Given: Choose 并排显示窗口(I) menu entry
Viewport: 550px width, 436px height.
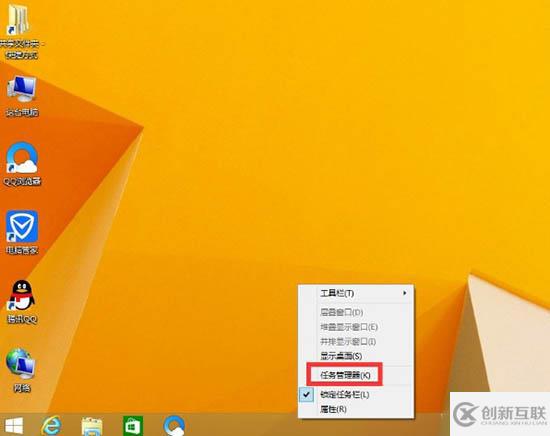Looking at the screenshot, I should [x=356, y=341].
